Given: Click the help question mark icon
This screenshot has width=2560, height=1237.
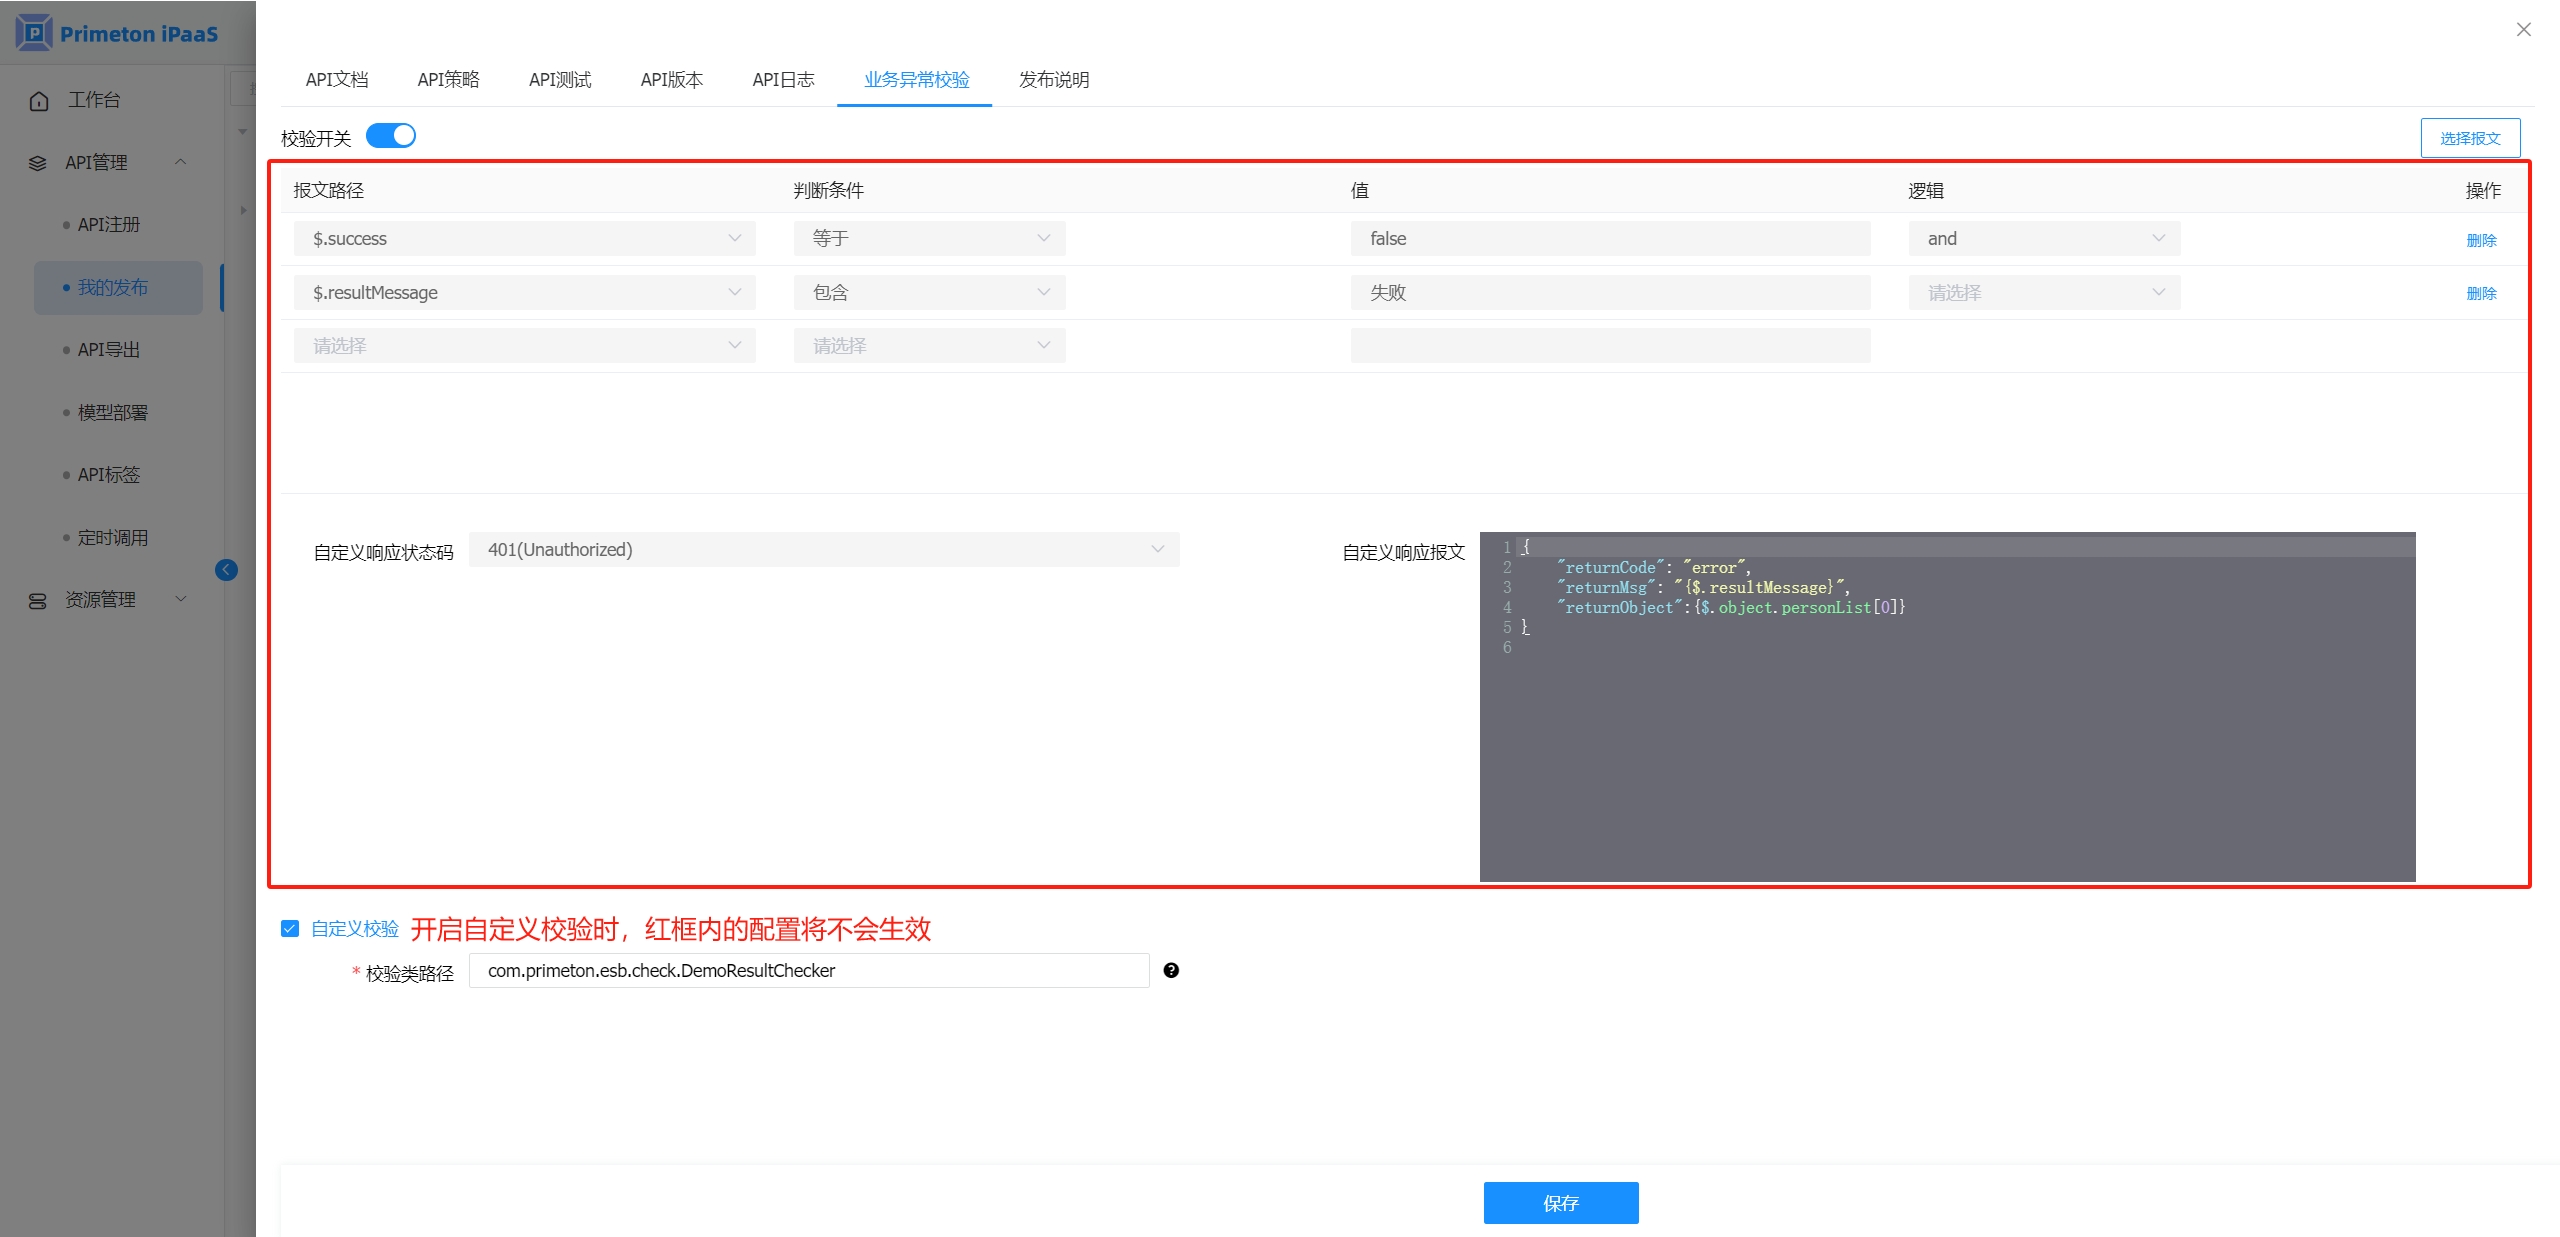Looking at the screenshot, I should point(1171,970).
